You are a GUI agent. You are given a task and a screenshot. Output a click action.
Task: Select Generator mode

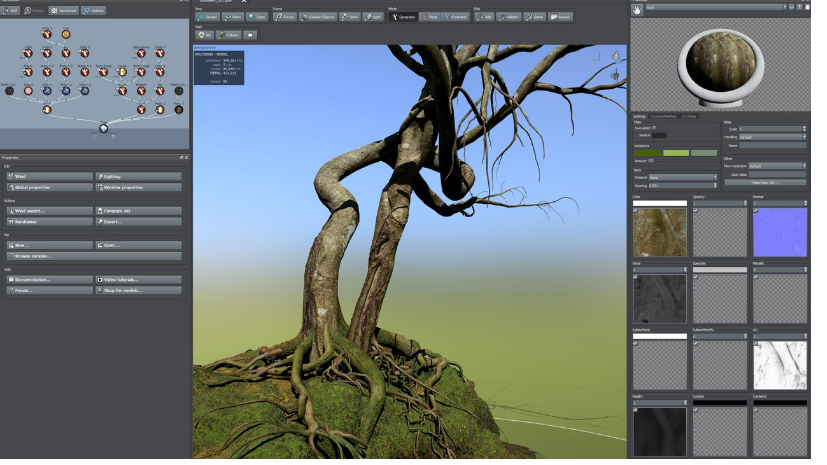(403, 17)
